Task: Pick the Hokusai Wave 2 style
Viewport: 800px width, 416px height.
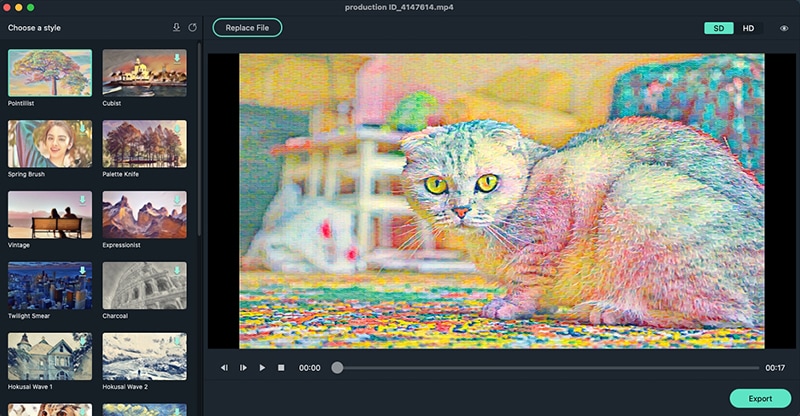Action: [144, 357]
